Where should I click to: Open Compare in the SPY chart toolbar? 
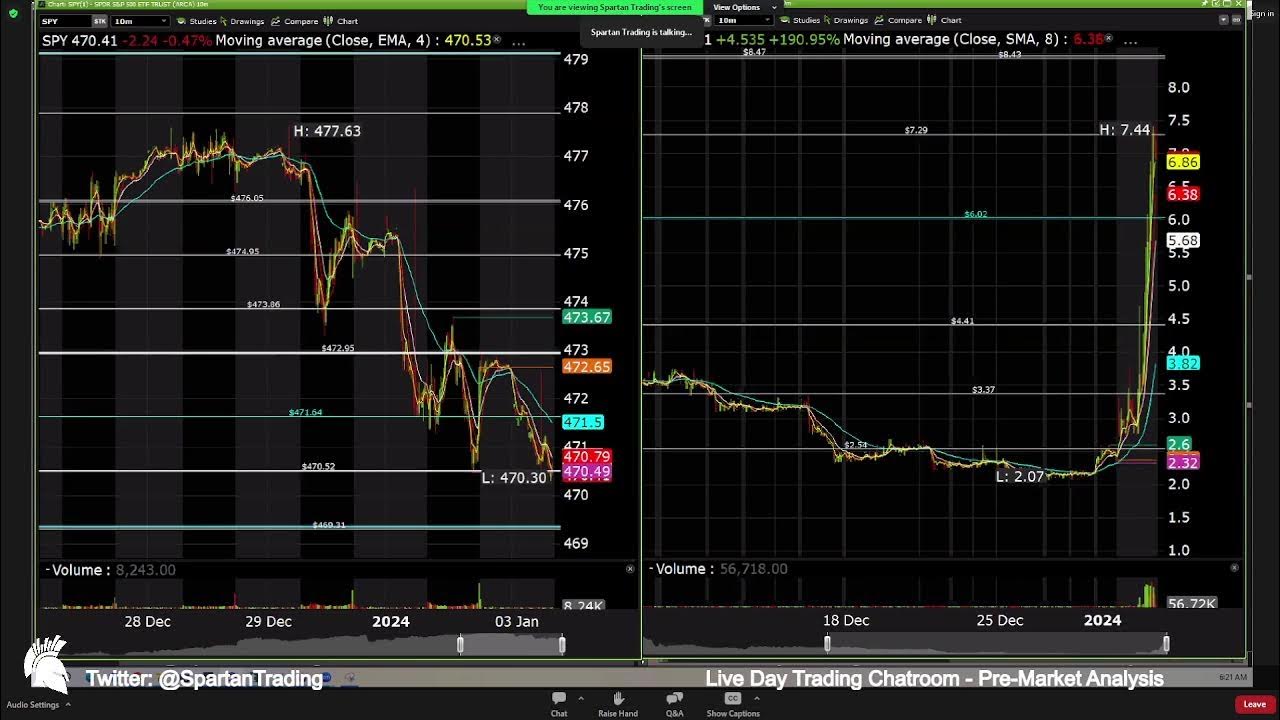(x=295, y=21)
